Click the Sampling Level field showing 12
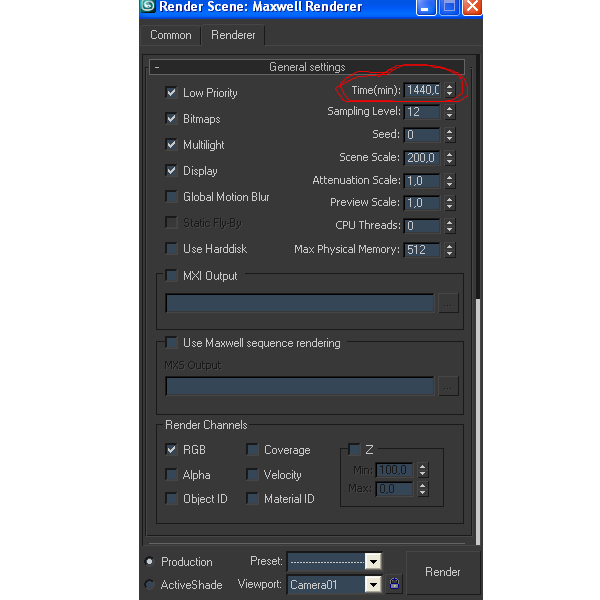 [x=422, y=112]
